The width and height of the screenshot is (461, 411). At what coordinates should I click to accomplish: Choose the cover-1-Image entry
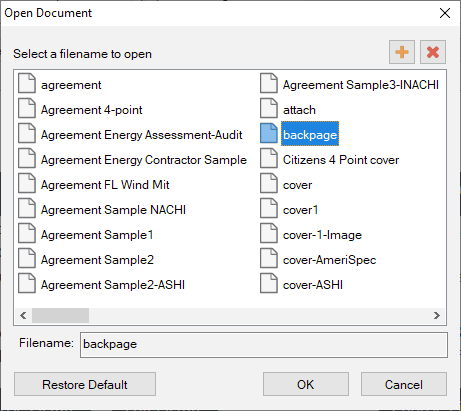[x=322, y=235]
